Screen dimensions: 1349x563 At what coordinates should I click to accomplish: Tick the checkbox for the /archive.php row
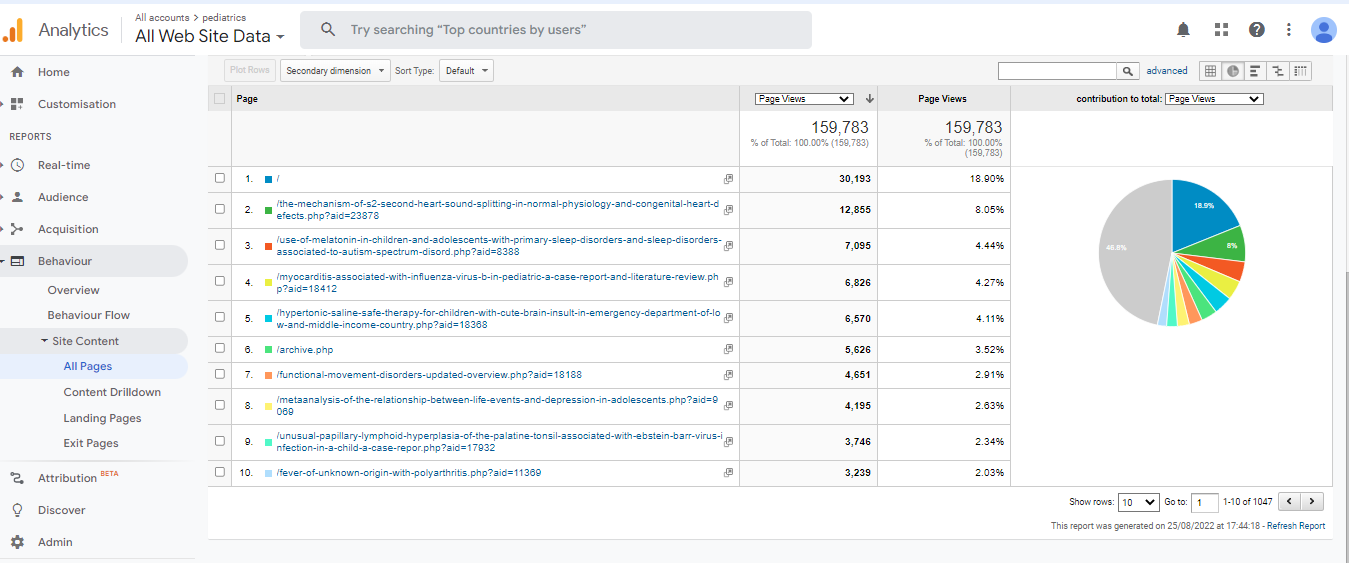(220, 349)
